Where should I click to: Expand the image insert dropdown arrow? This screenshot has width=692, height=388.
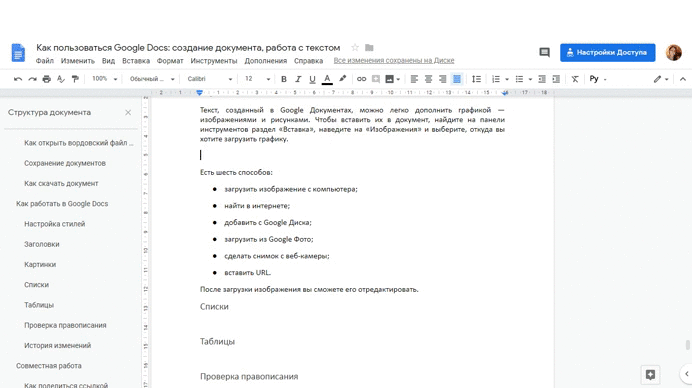click(x=398, y=79)
